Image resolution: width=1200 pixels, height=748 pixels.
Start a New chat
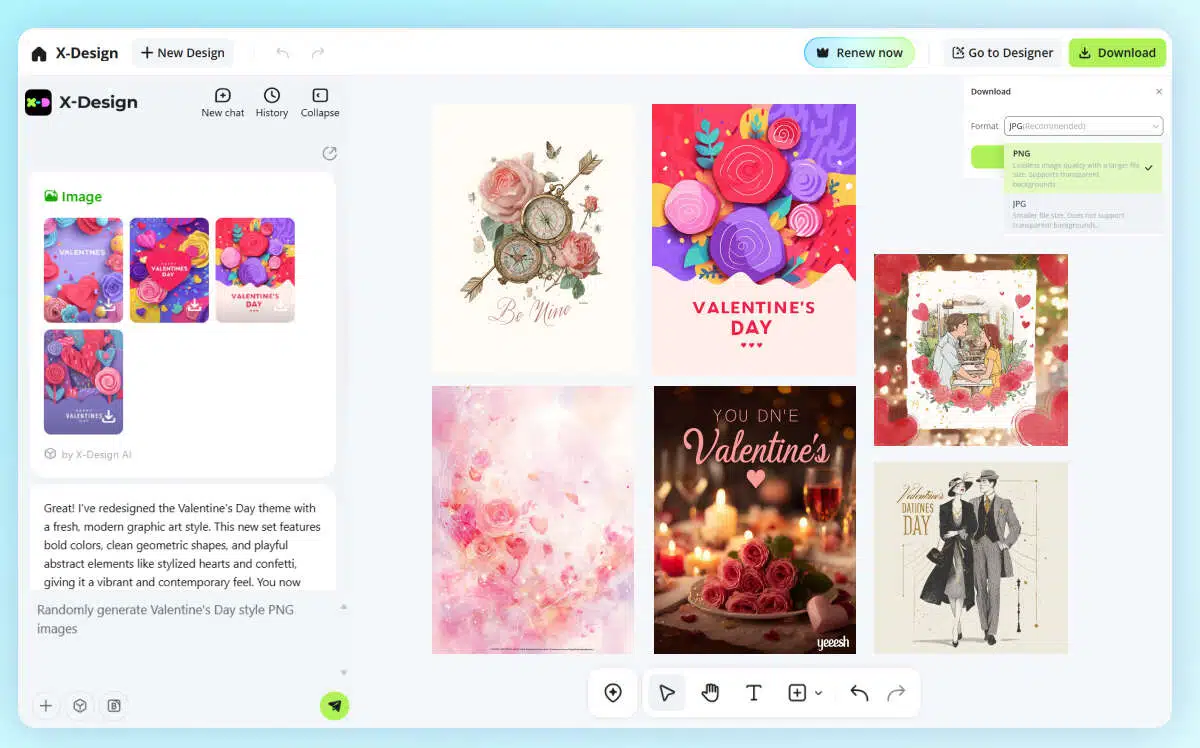222,102
